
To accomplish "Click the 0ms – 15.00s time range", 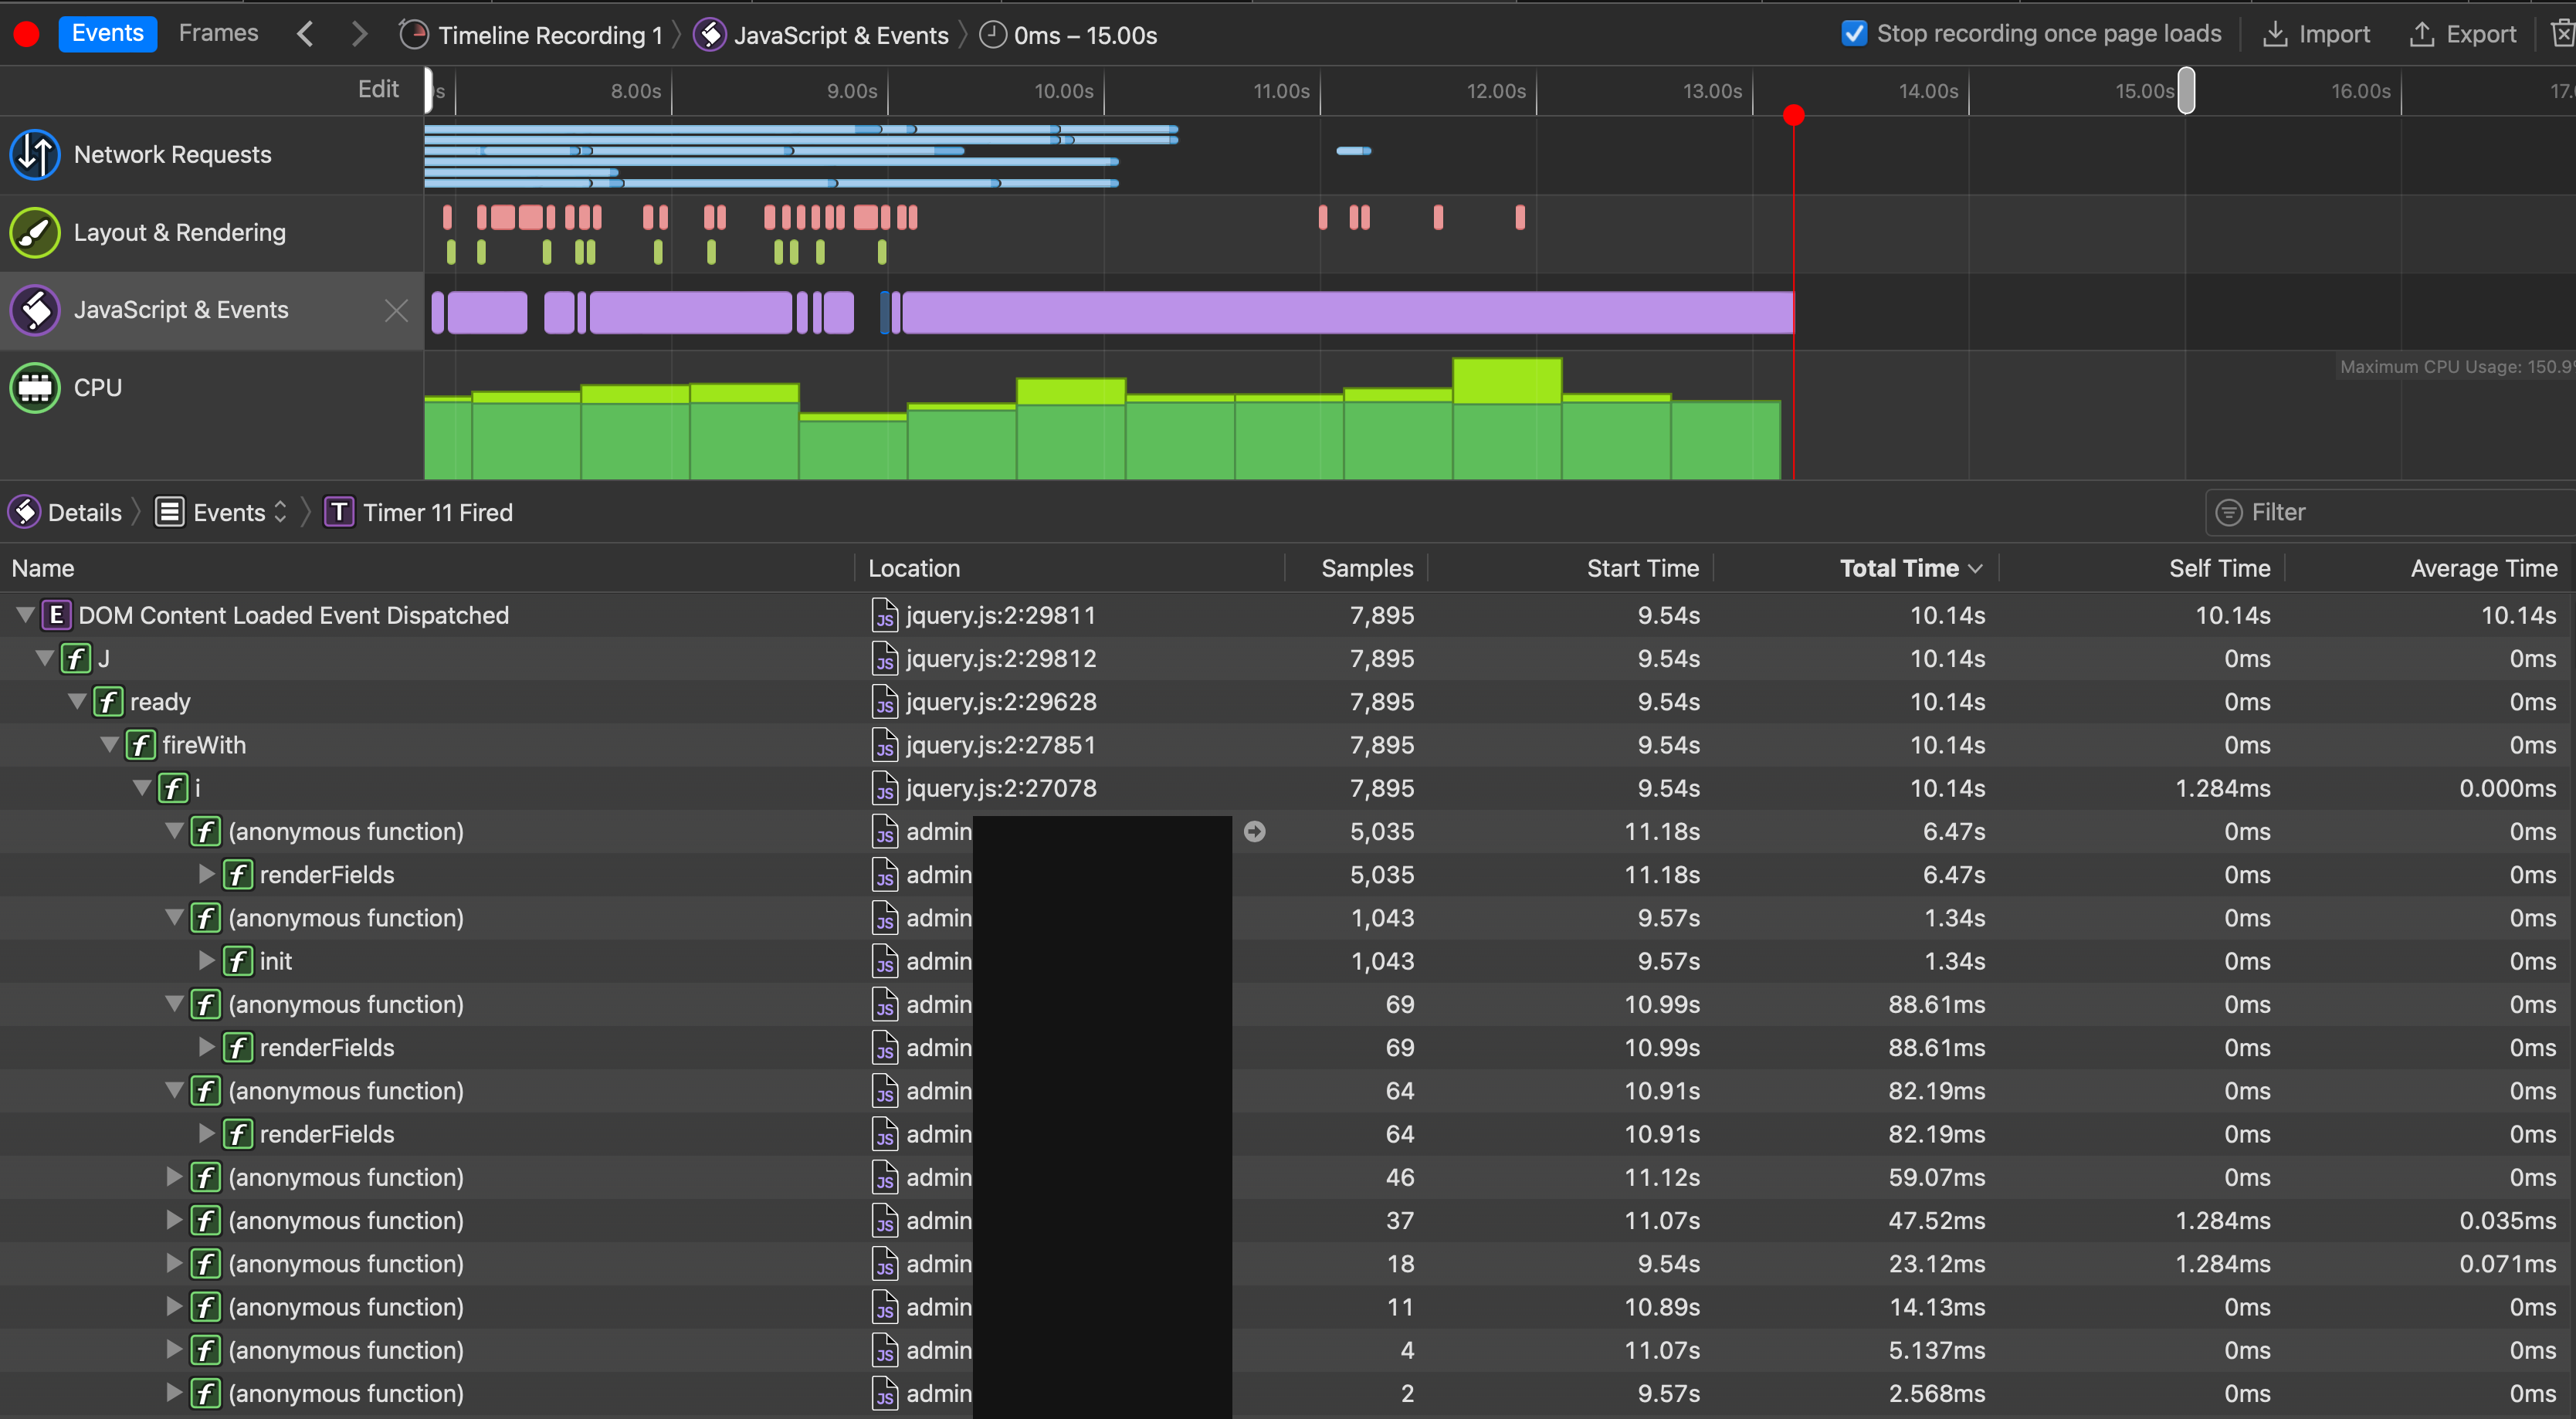I will pyautogui.click(x=1067, y=35).
